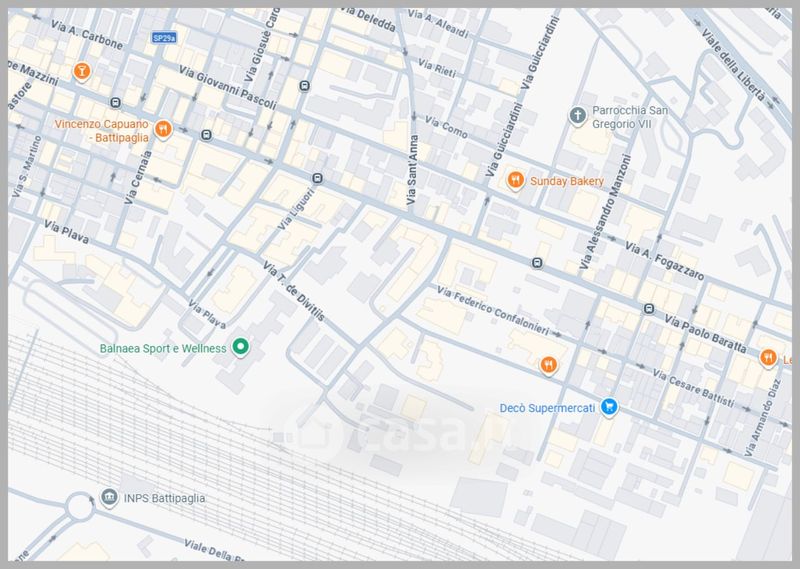This screenshot has height=569, width=800.
Task: Open the Decò Supermercati place label
Action: coord(548,408)
